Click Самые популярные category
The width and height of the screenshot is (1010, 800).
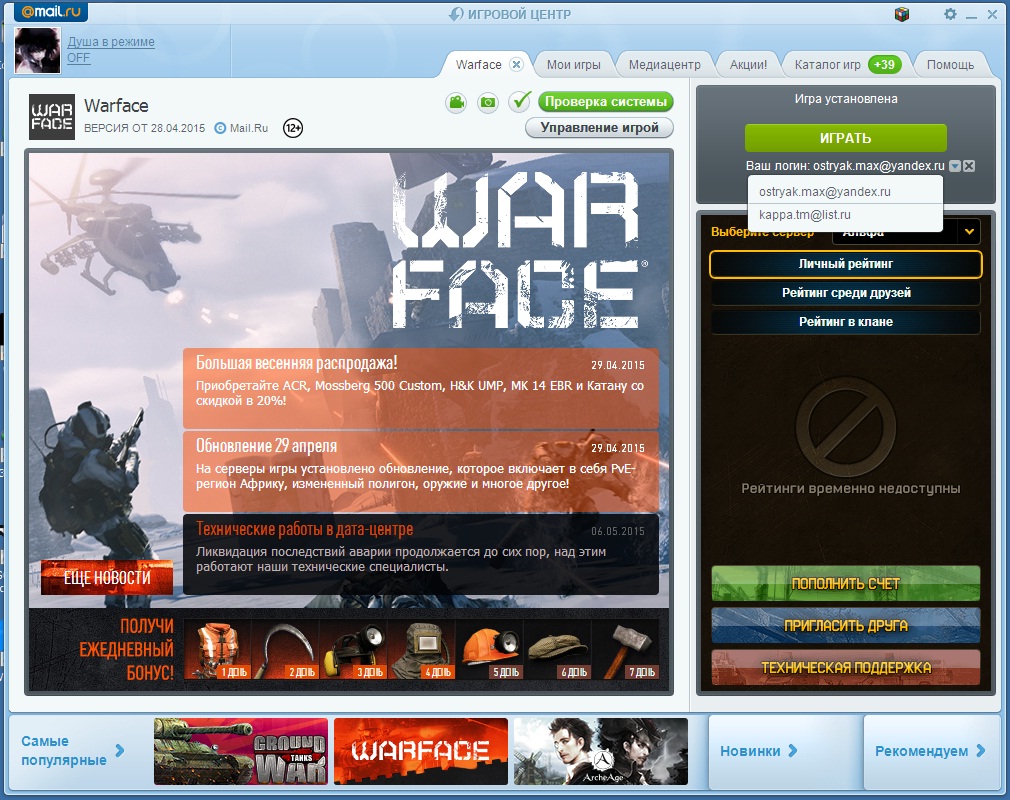(64, 750)
